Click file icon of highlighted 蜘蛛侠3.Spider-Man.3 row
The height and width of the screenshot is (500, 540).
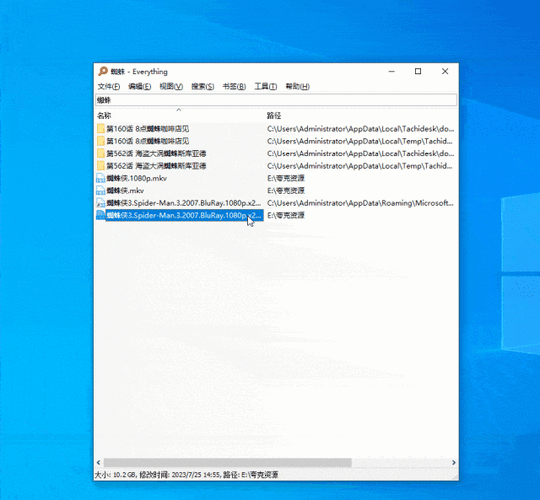(101, 215)
